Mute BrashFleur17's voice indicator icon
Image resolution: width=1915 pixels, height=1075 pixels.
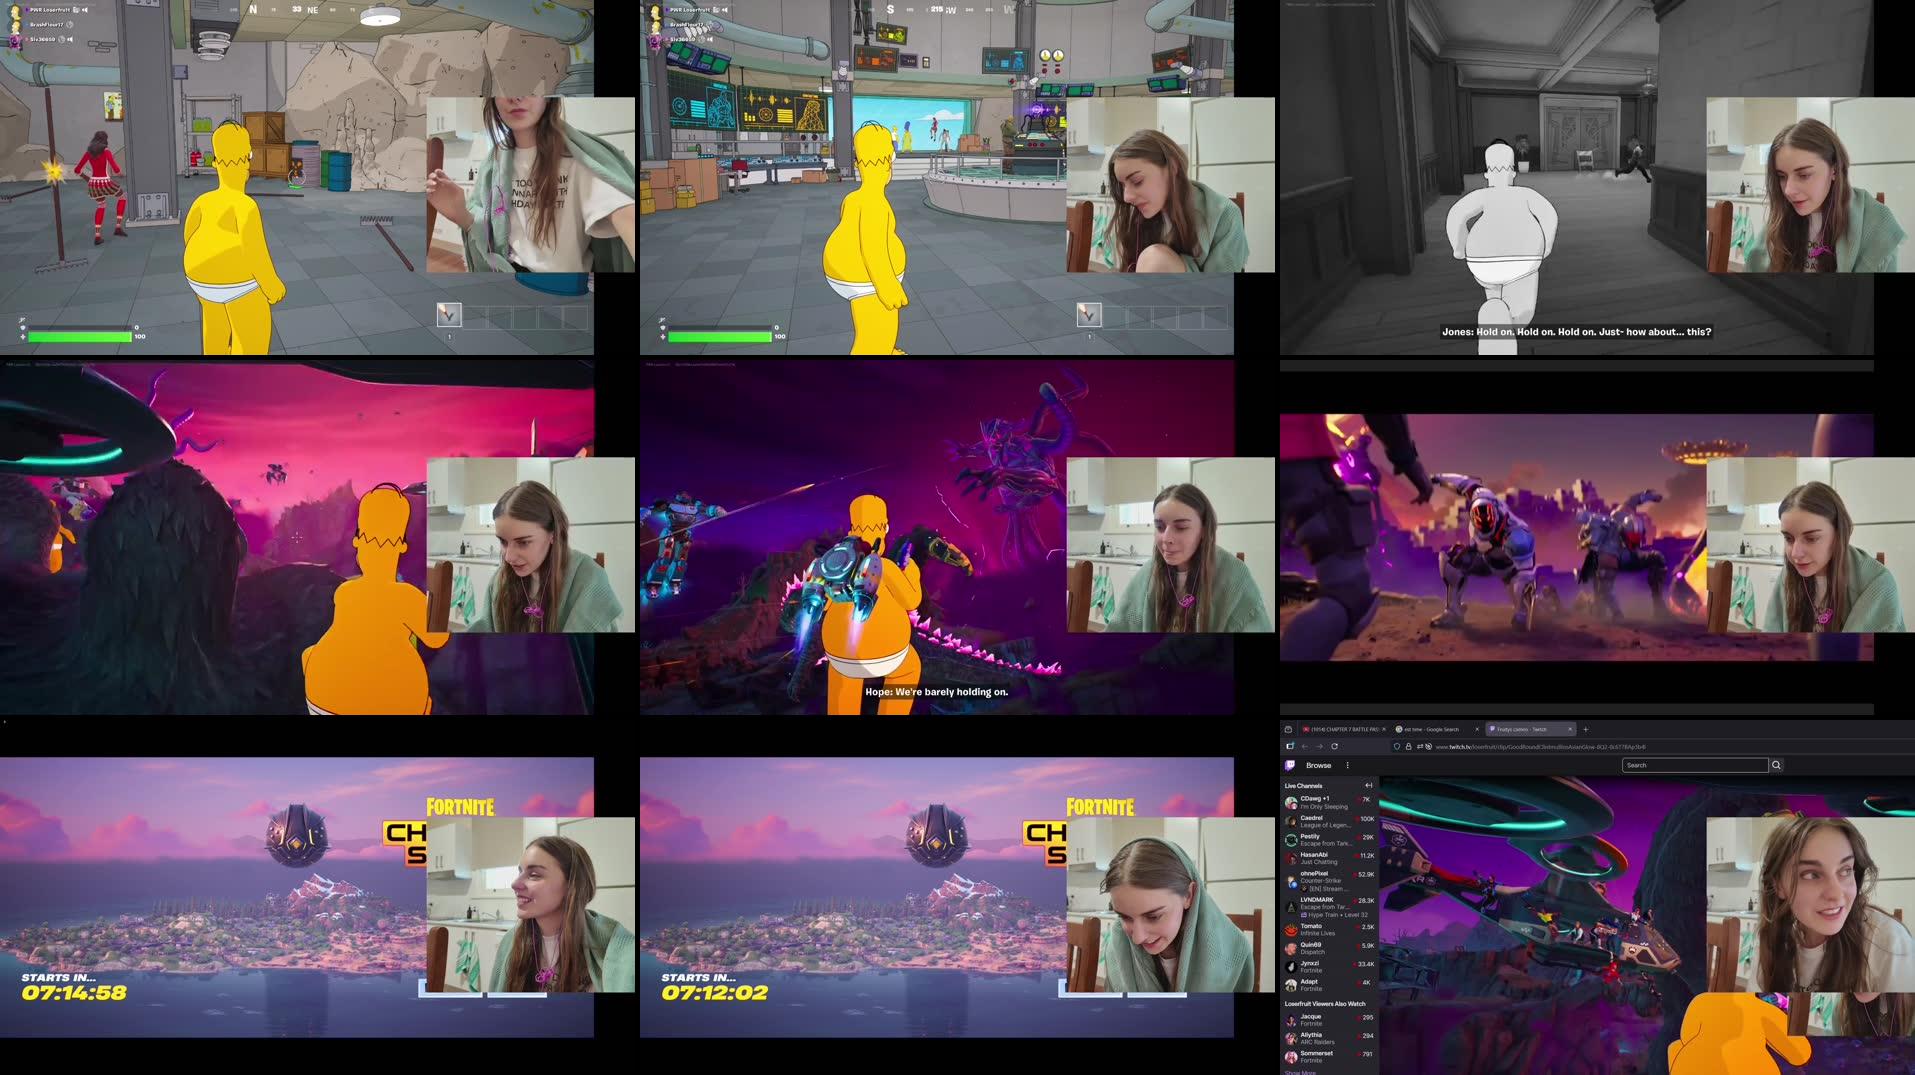click(70, 25)
